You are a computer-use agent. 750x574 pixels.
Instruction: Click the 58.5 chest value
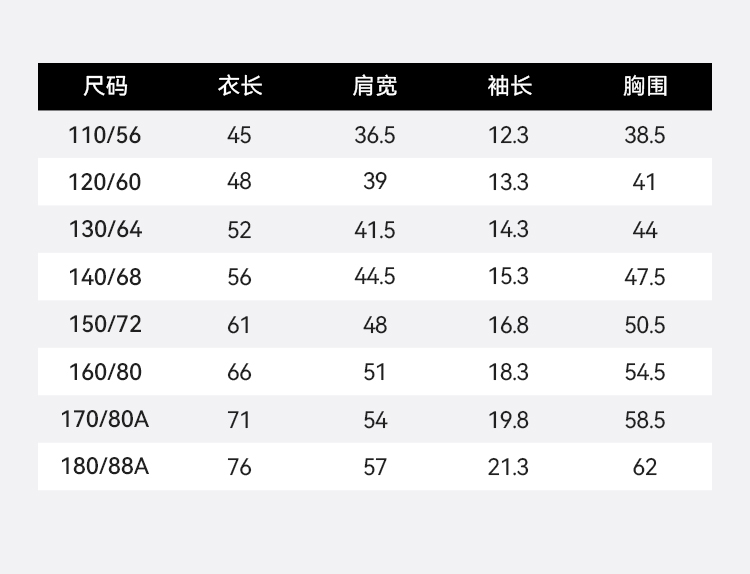[645, 420]
